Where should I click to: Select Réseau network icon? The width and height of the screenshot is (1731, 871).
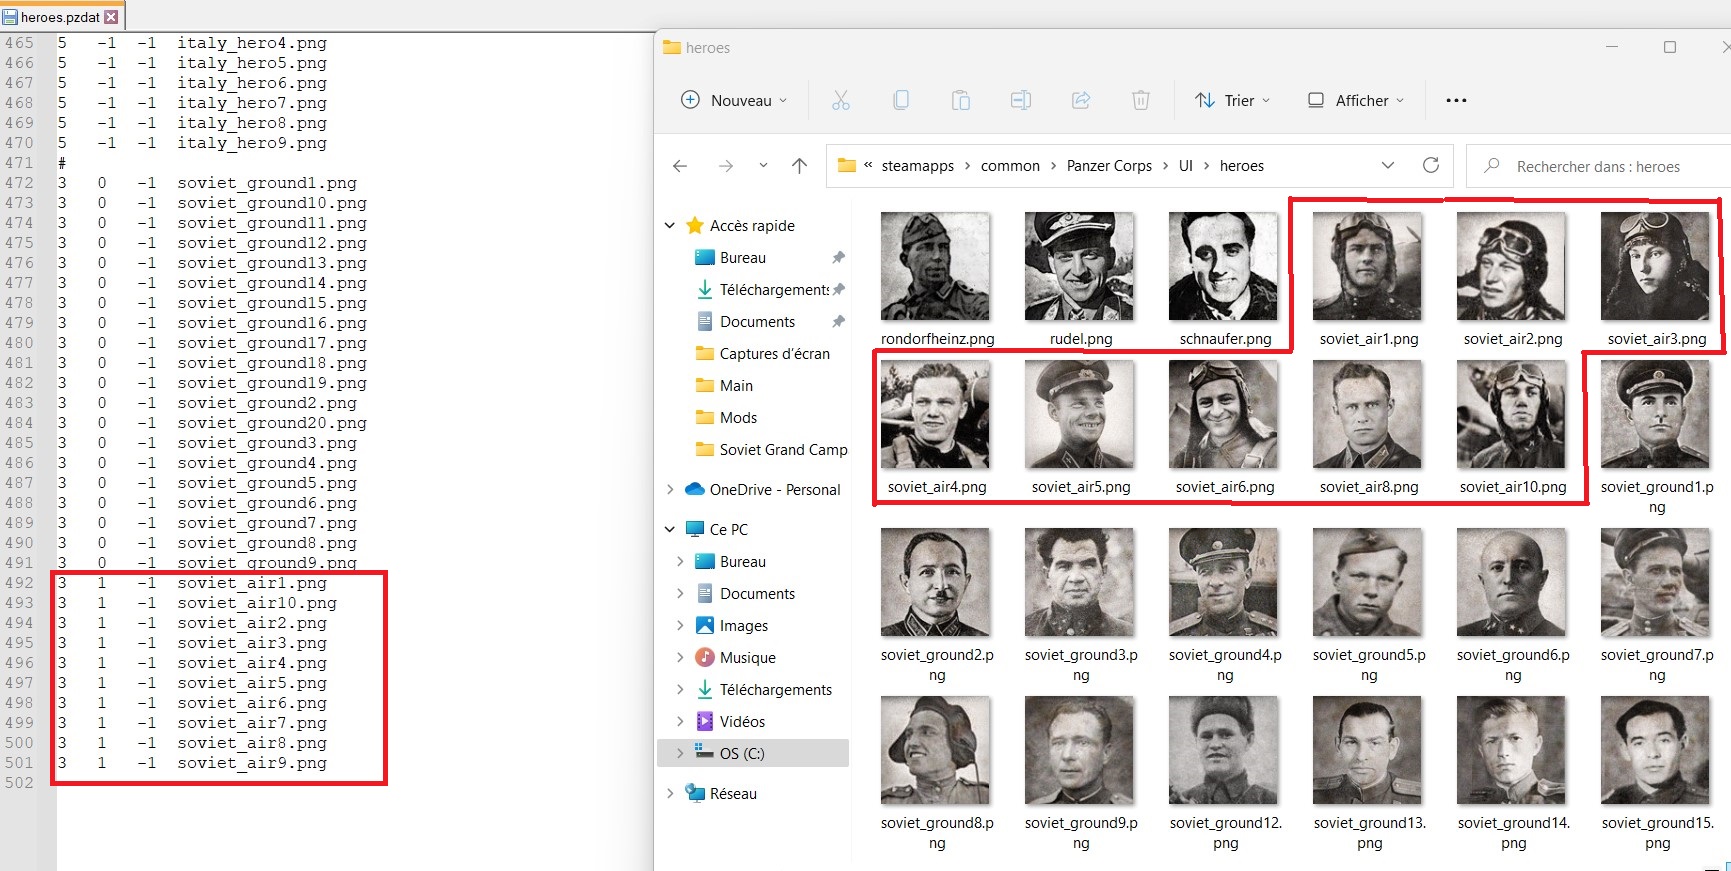[695, 793]
